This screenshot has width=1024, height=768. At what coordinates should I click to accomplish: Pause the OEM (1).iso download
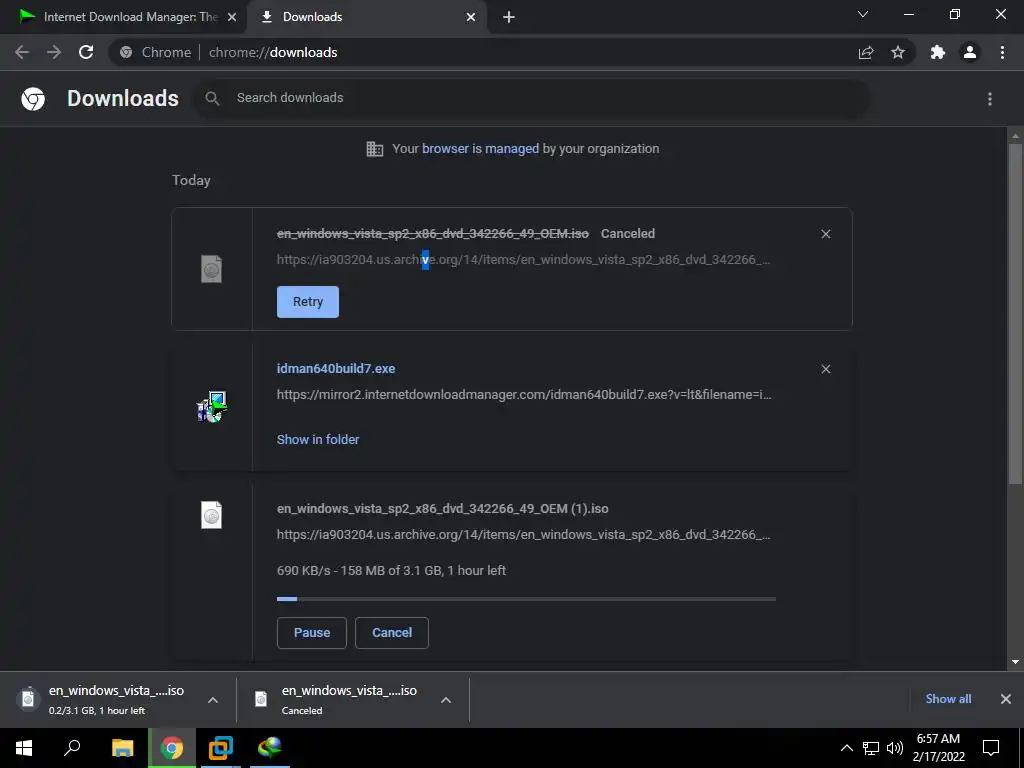[x=312, y=633]
